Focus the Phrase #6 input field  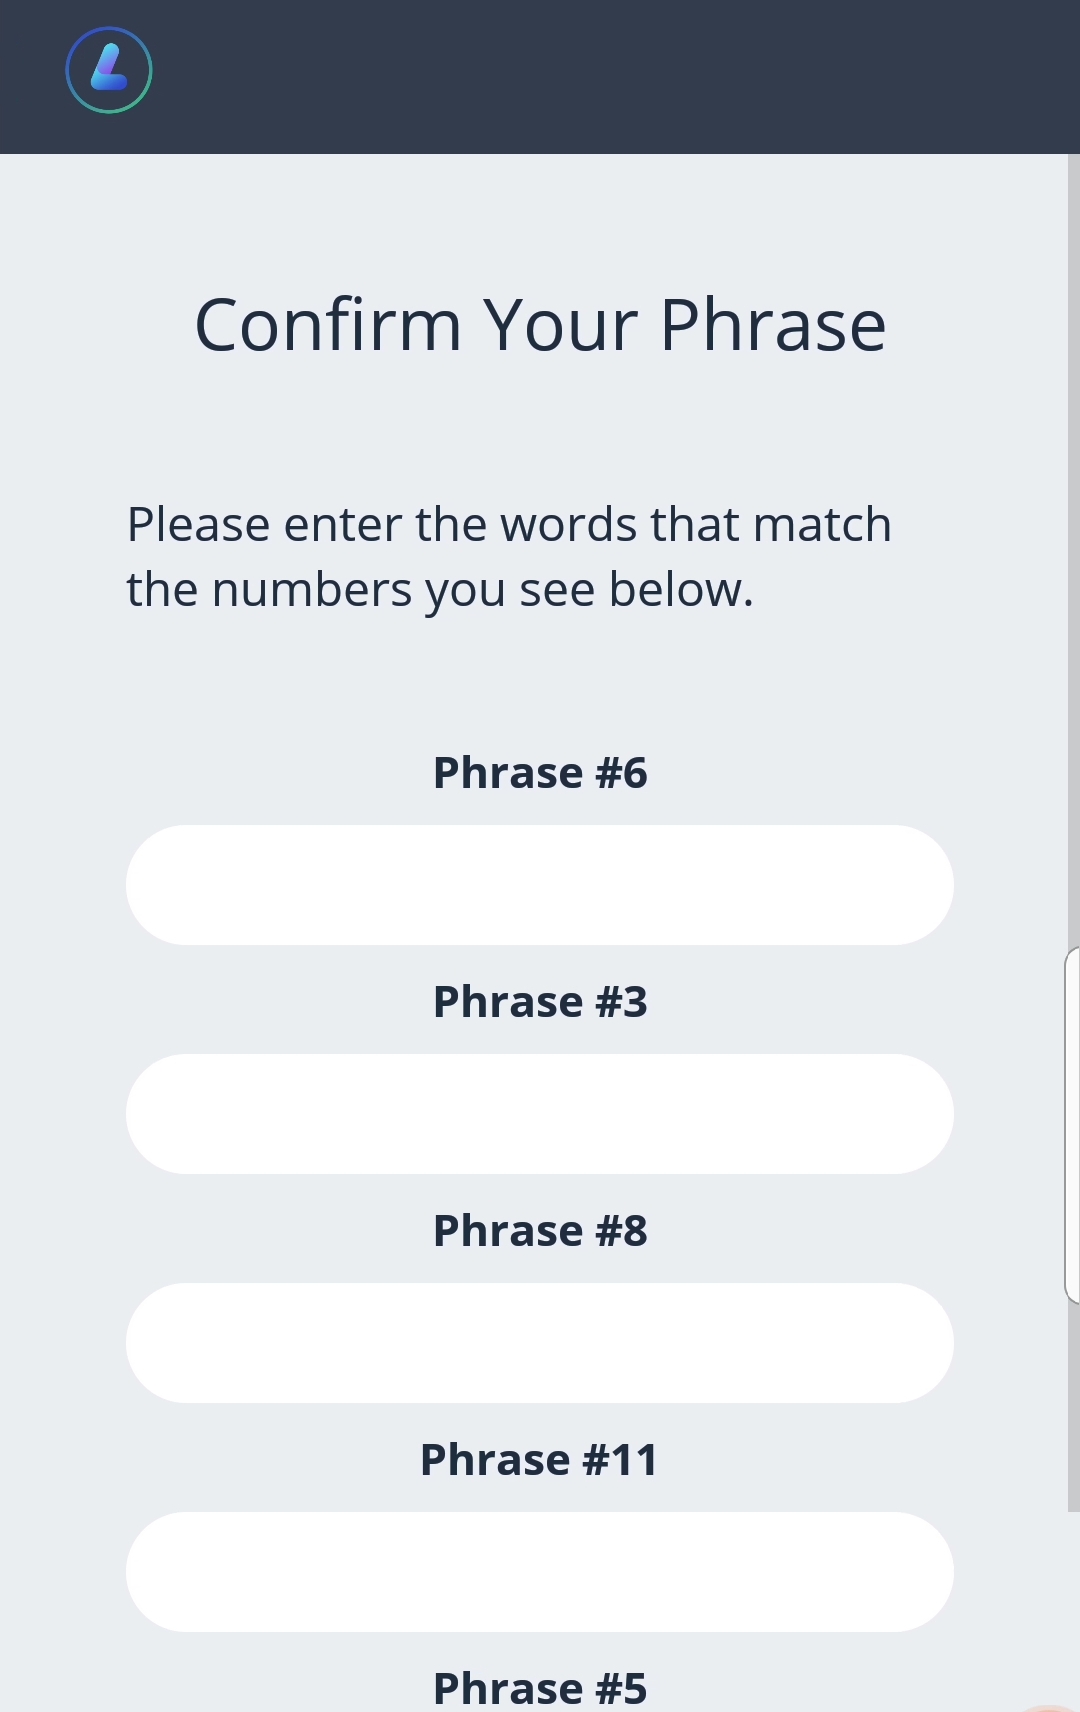click(x=540, y=885)
